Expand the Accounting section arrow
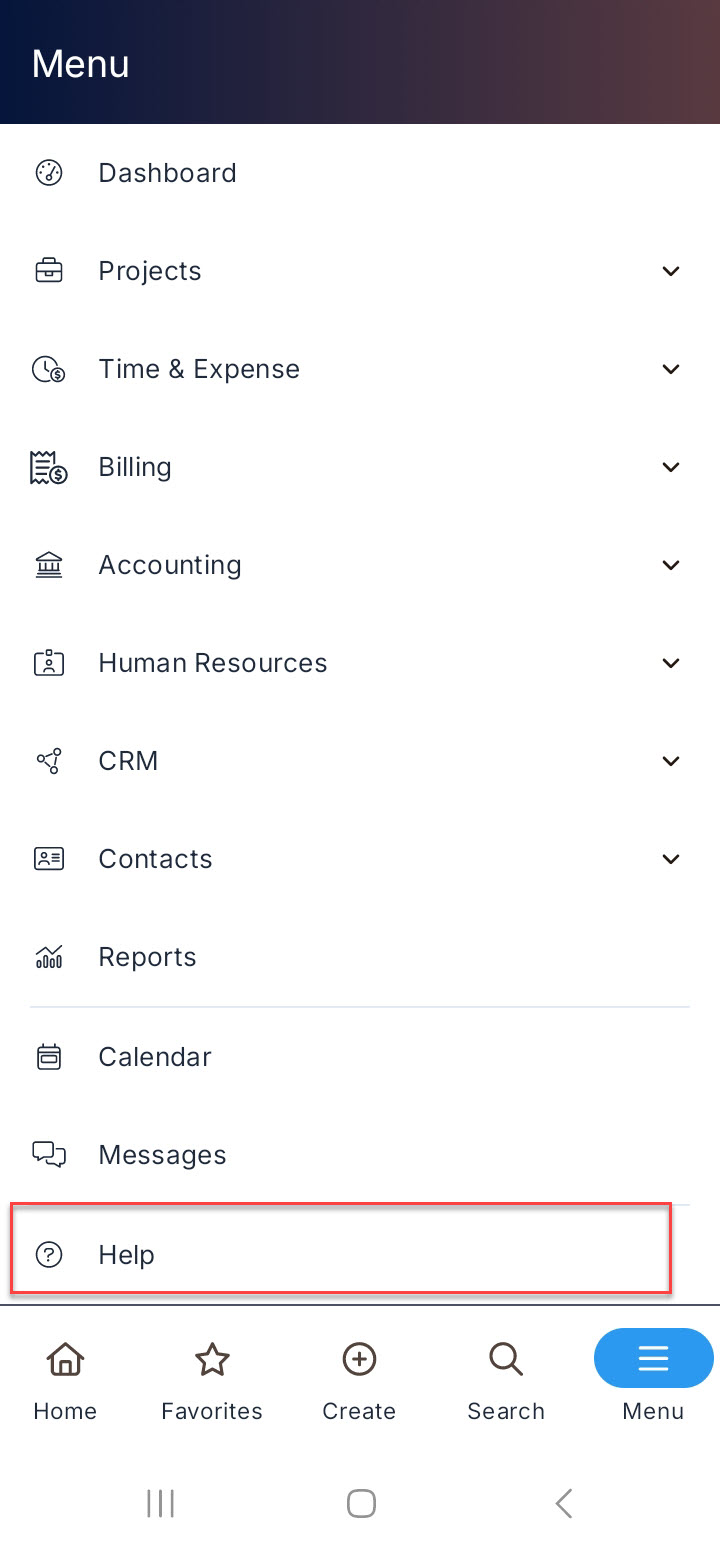Viewport: 720px width, 1546px height. [x=671, y=565]
